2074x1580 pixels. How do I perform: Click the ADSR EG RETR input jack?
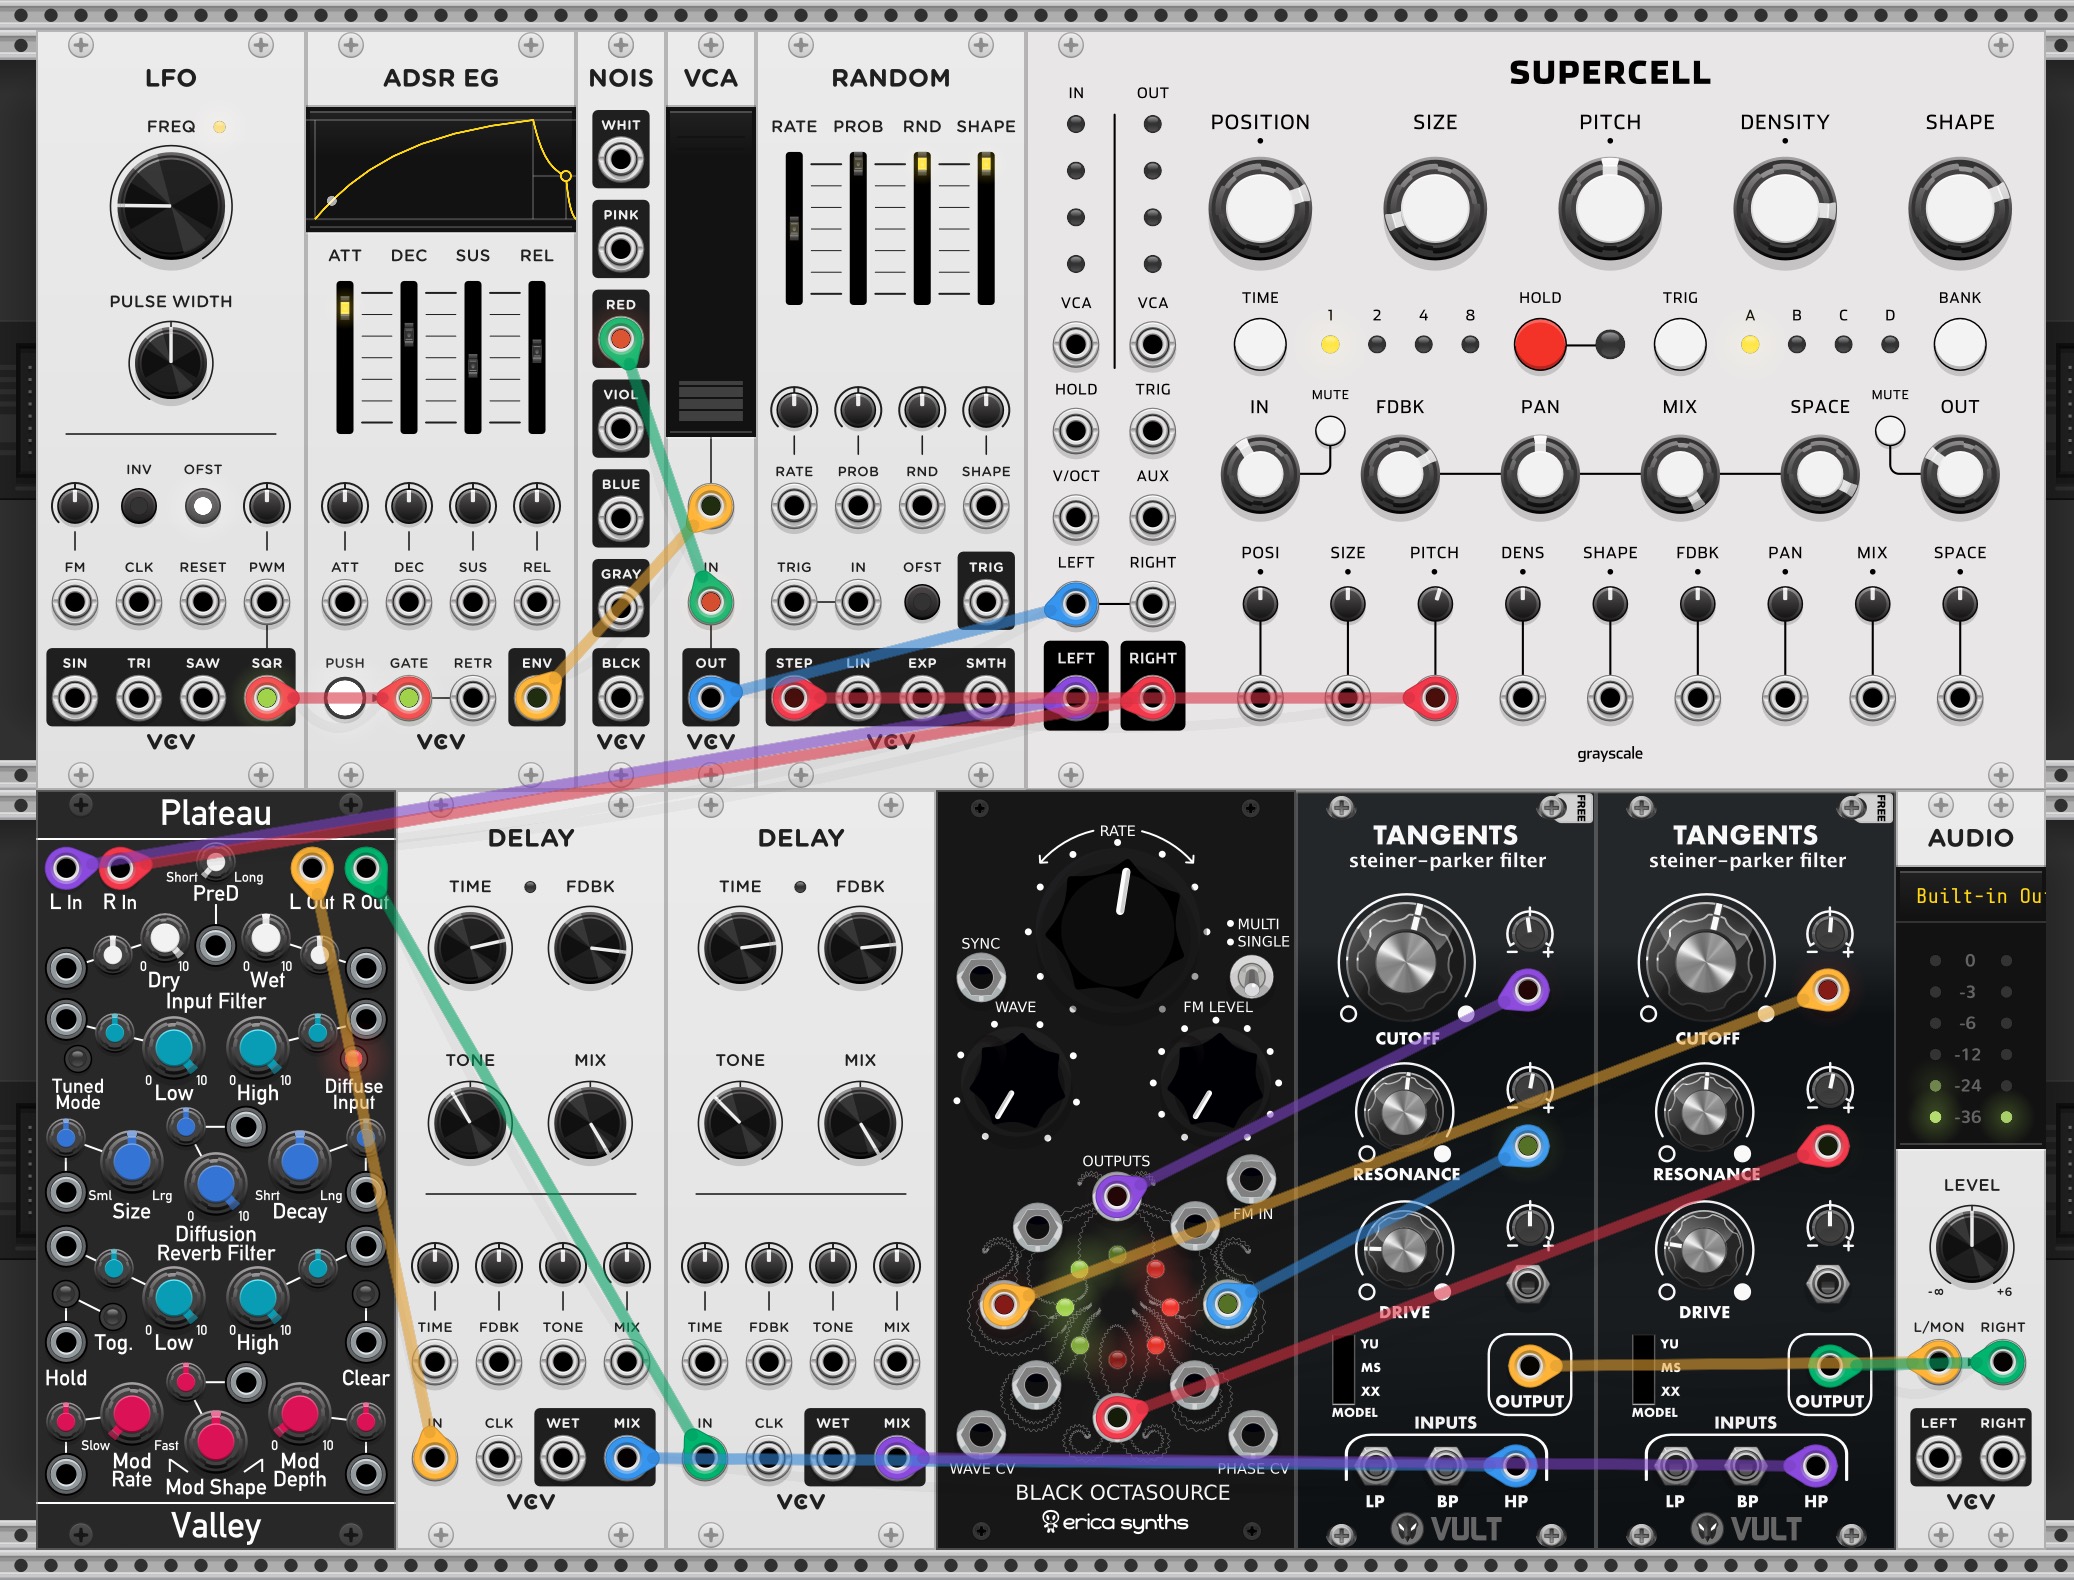[x=473, y=698]
